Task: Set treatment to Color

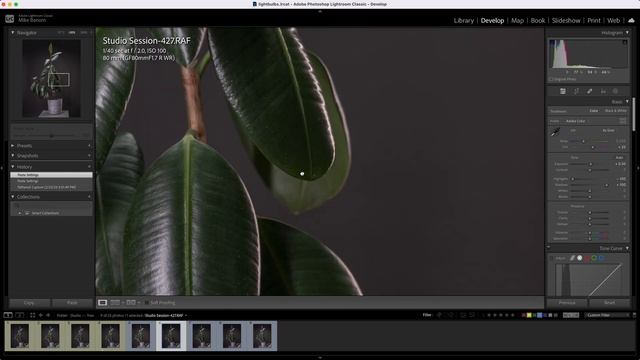Action: pos(594,111)
